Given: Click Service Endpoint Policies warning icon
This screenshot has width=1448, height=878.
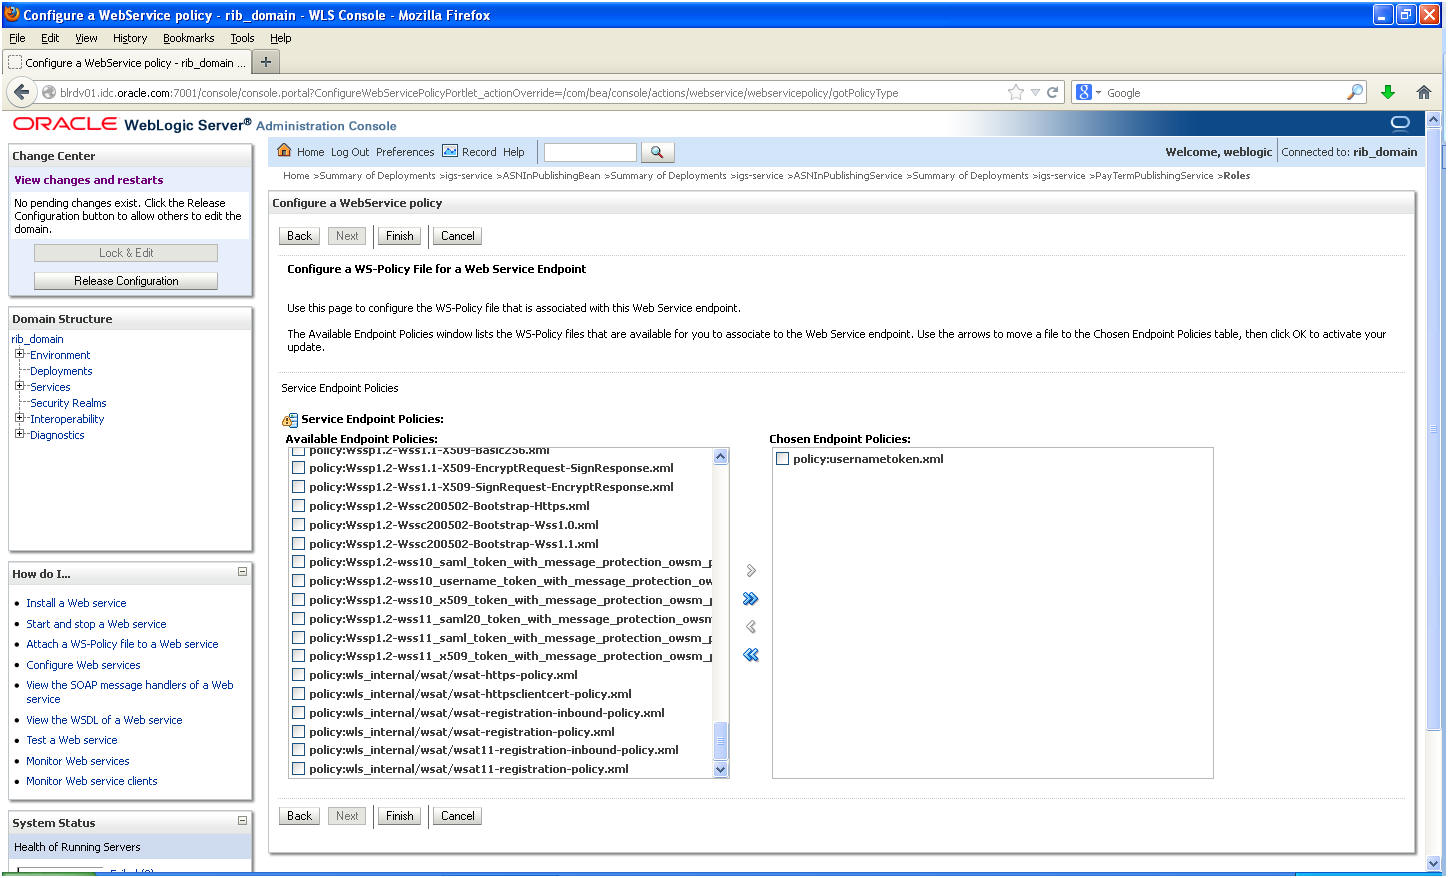Looking at the screenshot, I should 290,420.
